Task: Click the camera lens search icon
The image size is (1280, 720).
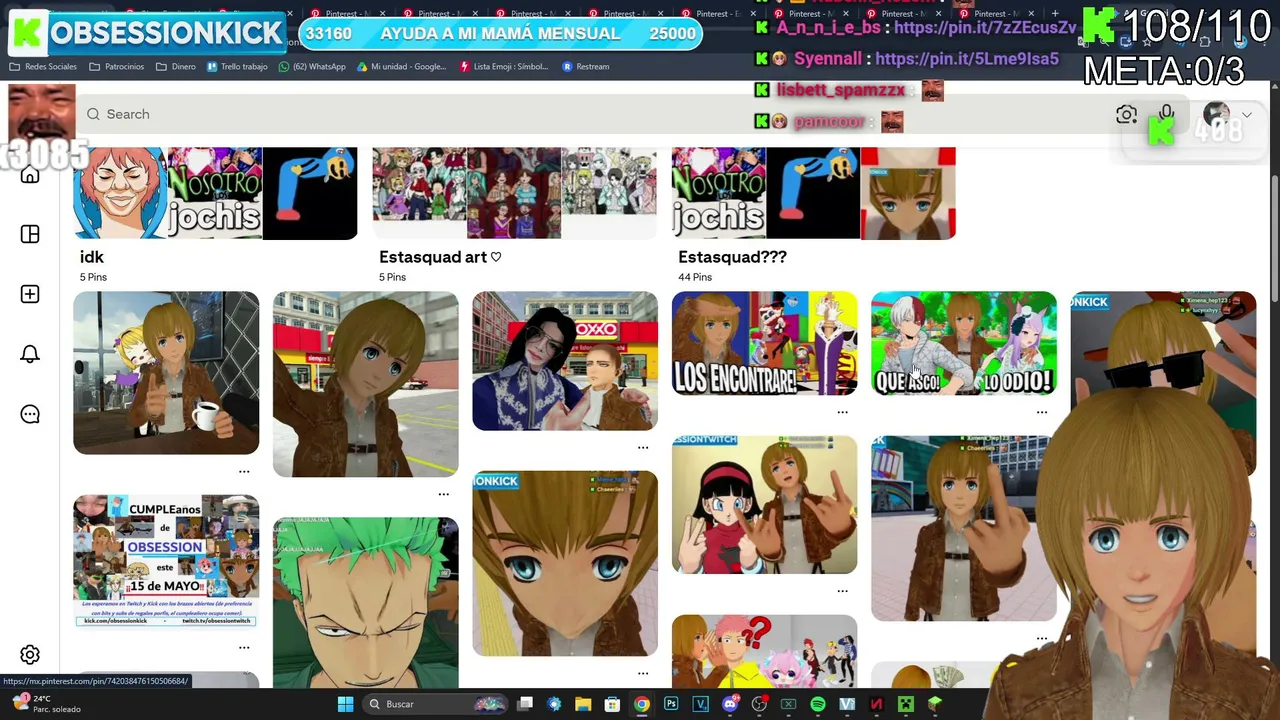Action: click(x=1126, y=115)
